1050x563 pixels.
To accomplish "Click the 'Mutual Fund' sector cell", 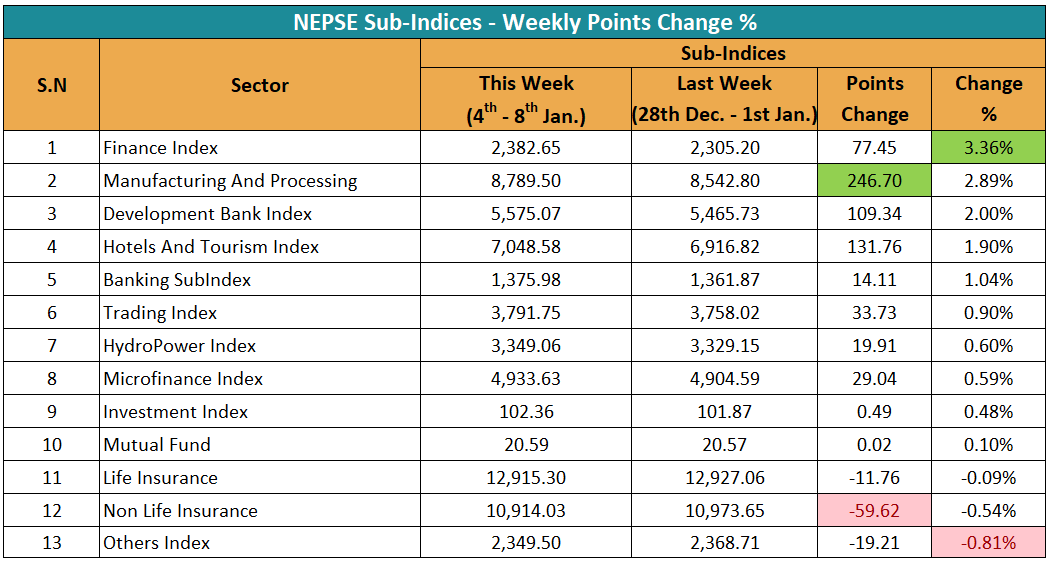I will pyautogui.click(x=157, y=445).
